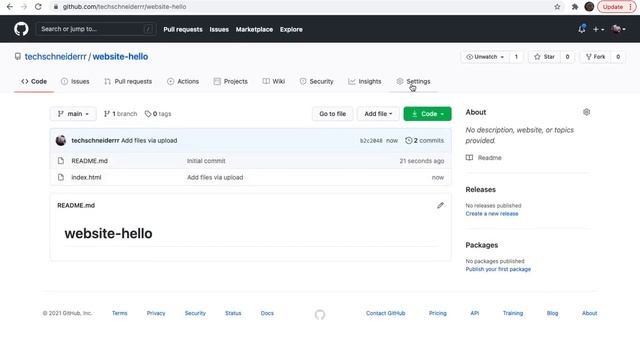640x360 pixels.
Task: Click the footer GitHub mark icon
Action: tap(320, 314)
